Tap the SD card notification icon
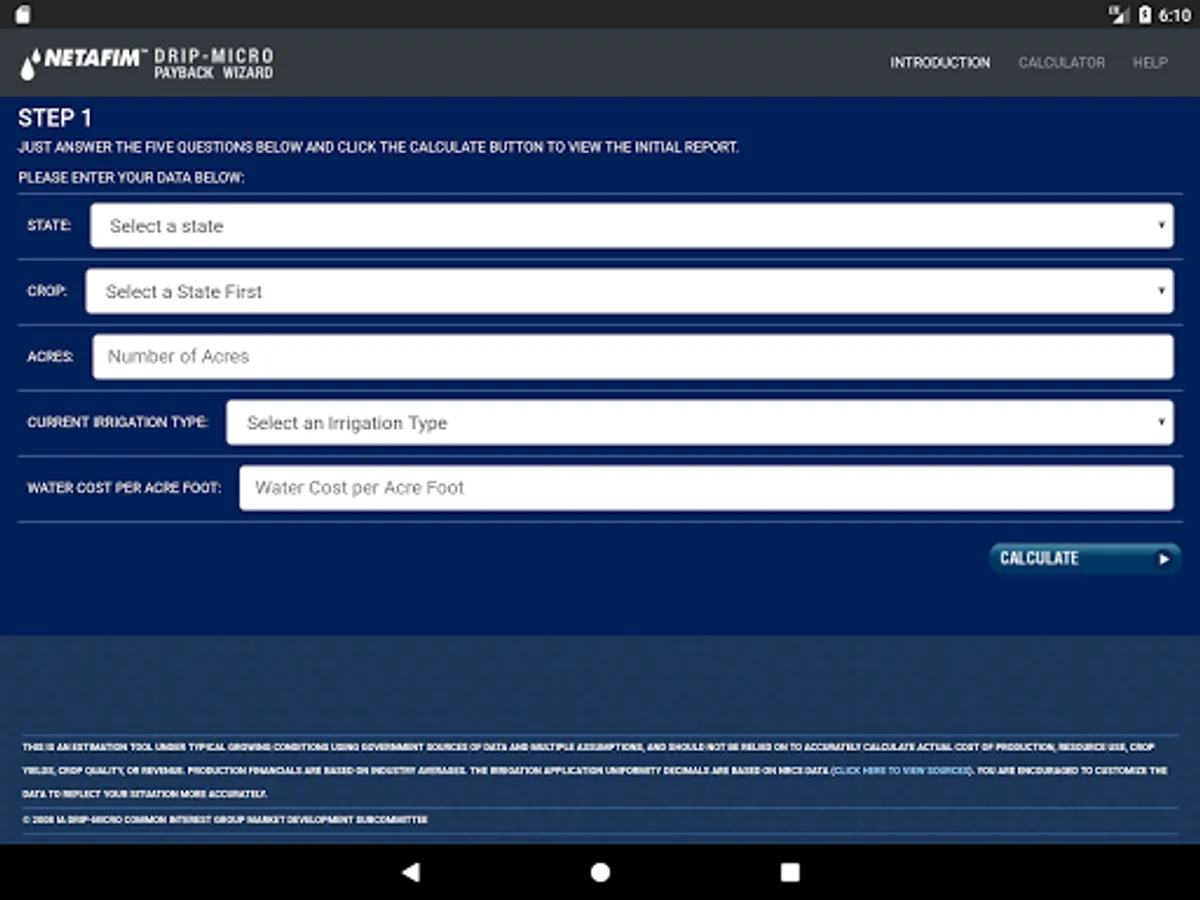The height and width of the screenshot is (900, 1200). coord(23,15)
